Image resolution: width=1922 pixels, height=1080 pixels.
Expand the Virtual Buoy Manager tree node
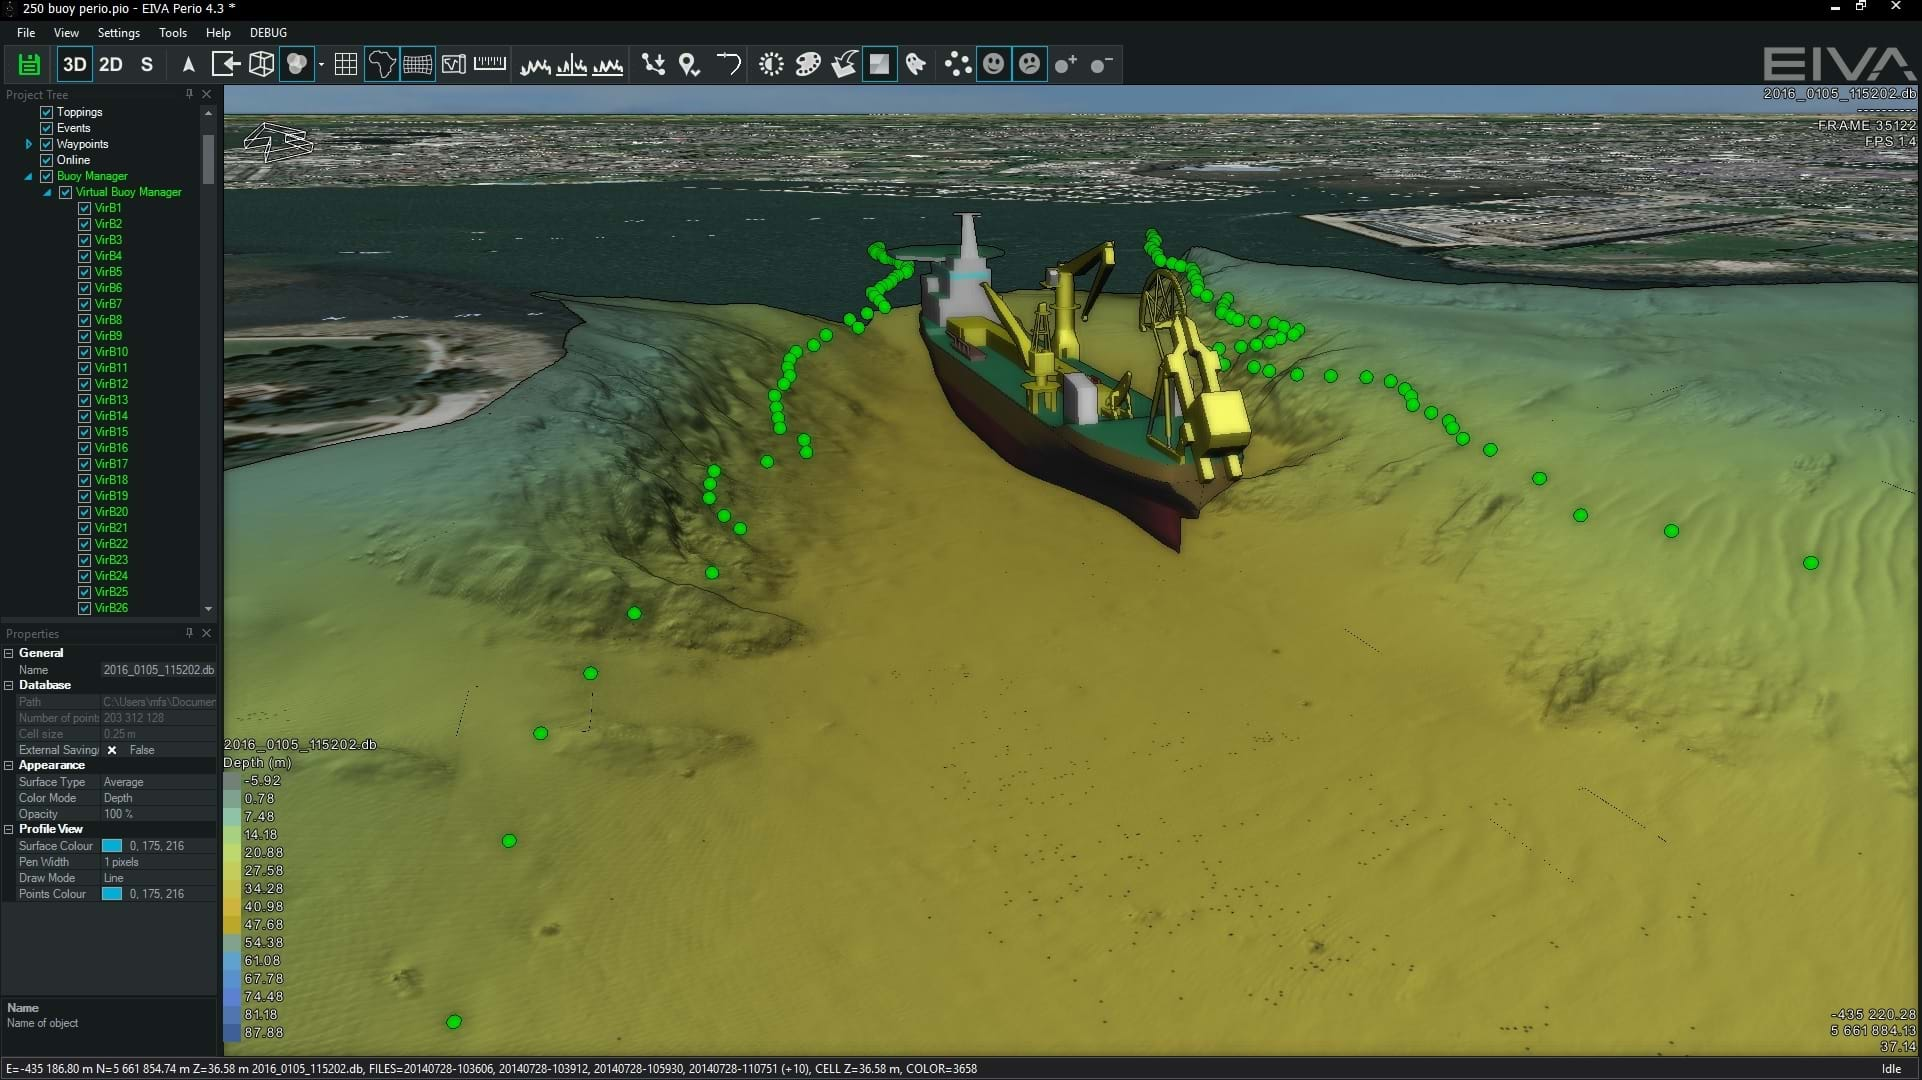pos(48,191)
